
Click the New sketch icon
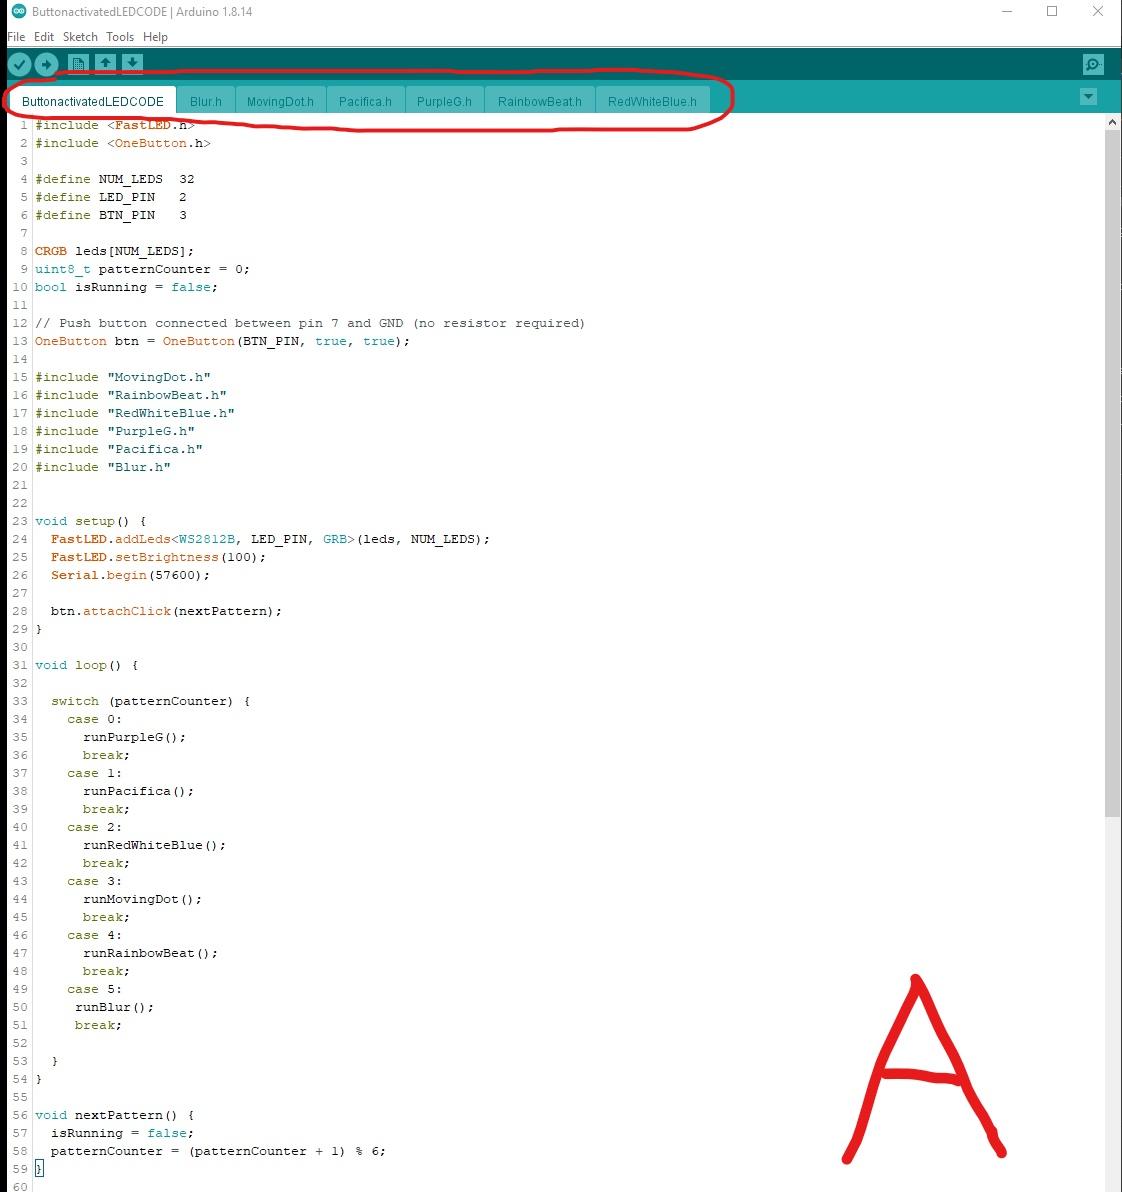point(78,63)
